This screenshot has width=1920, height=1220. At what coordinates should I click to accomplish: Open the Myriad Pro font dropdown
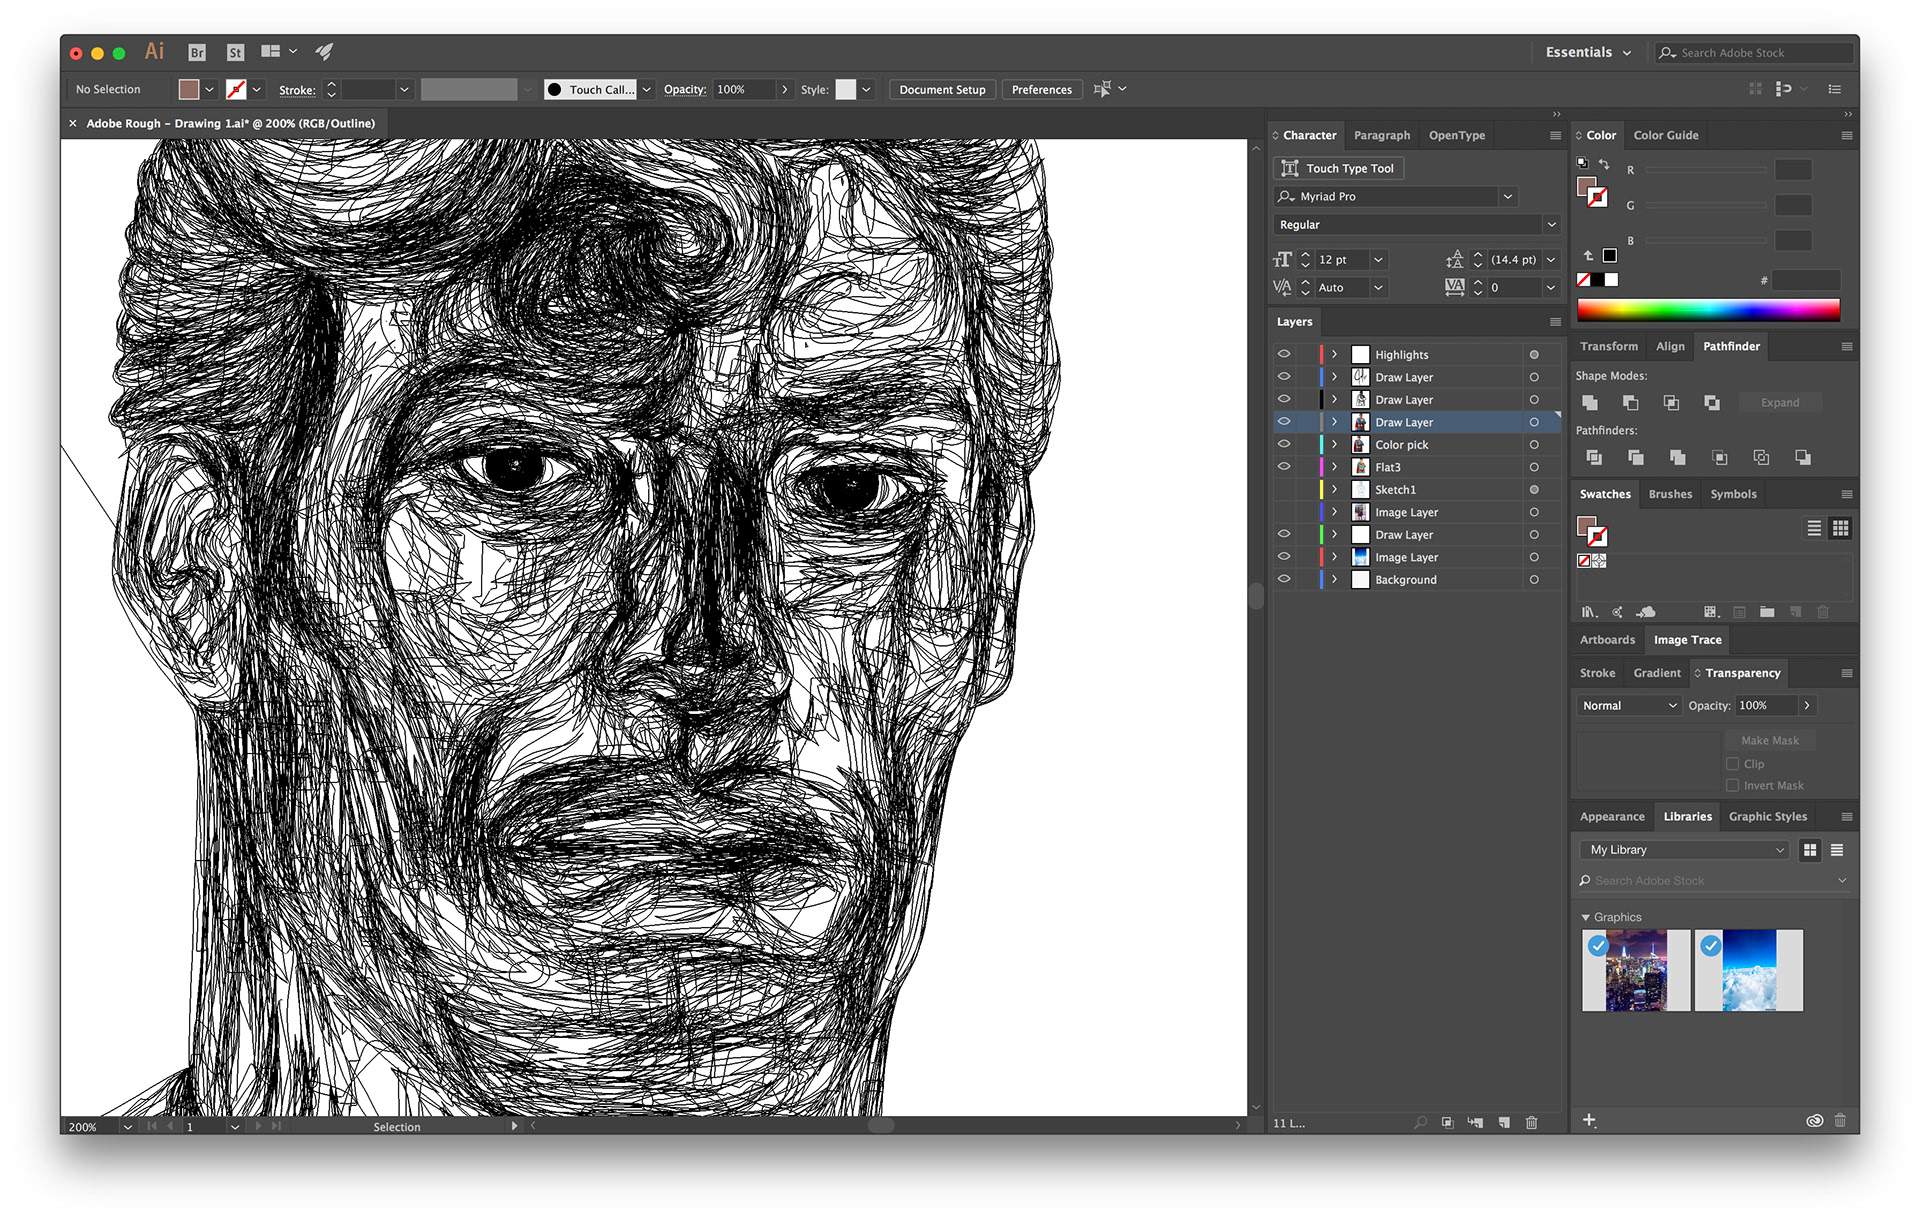pyautogui.click(x=1507, y=197)
